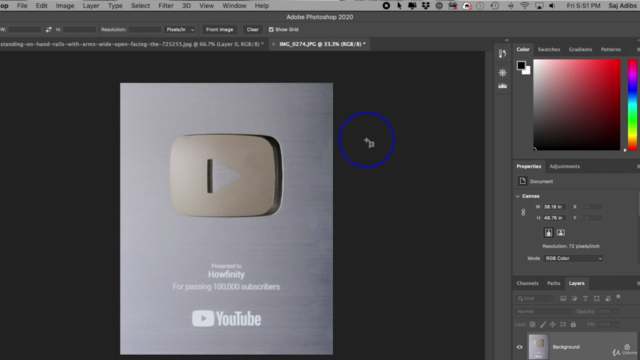This screenshot has width=640, height=360.
Task: Switch to the Paths tab
Action: click(x=553, y=283)
